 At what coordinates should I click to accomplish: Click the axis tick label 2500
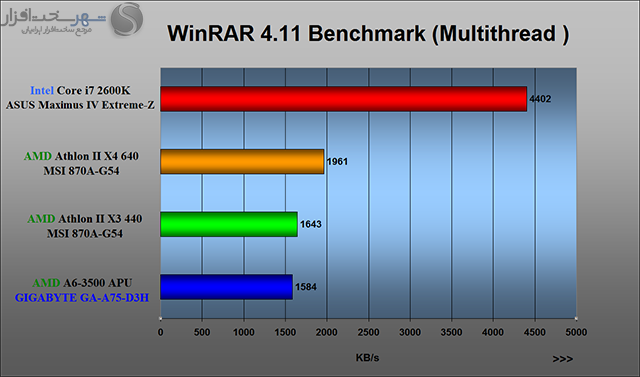pyautogui.click(x=368, y=332)
